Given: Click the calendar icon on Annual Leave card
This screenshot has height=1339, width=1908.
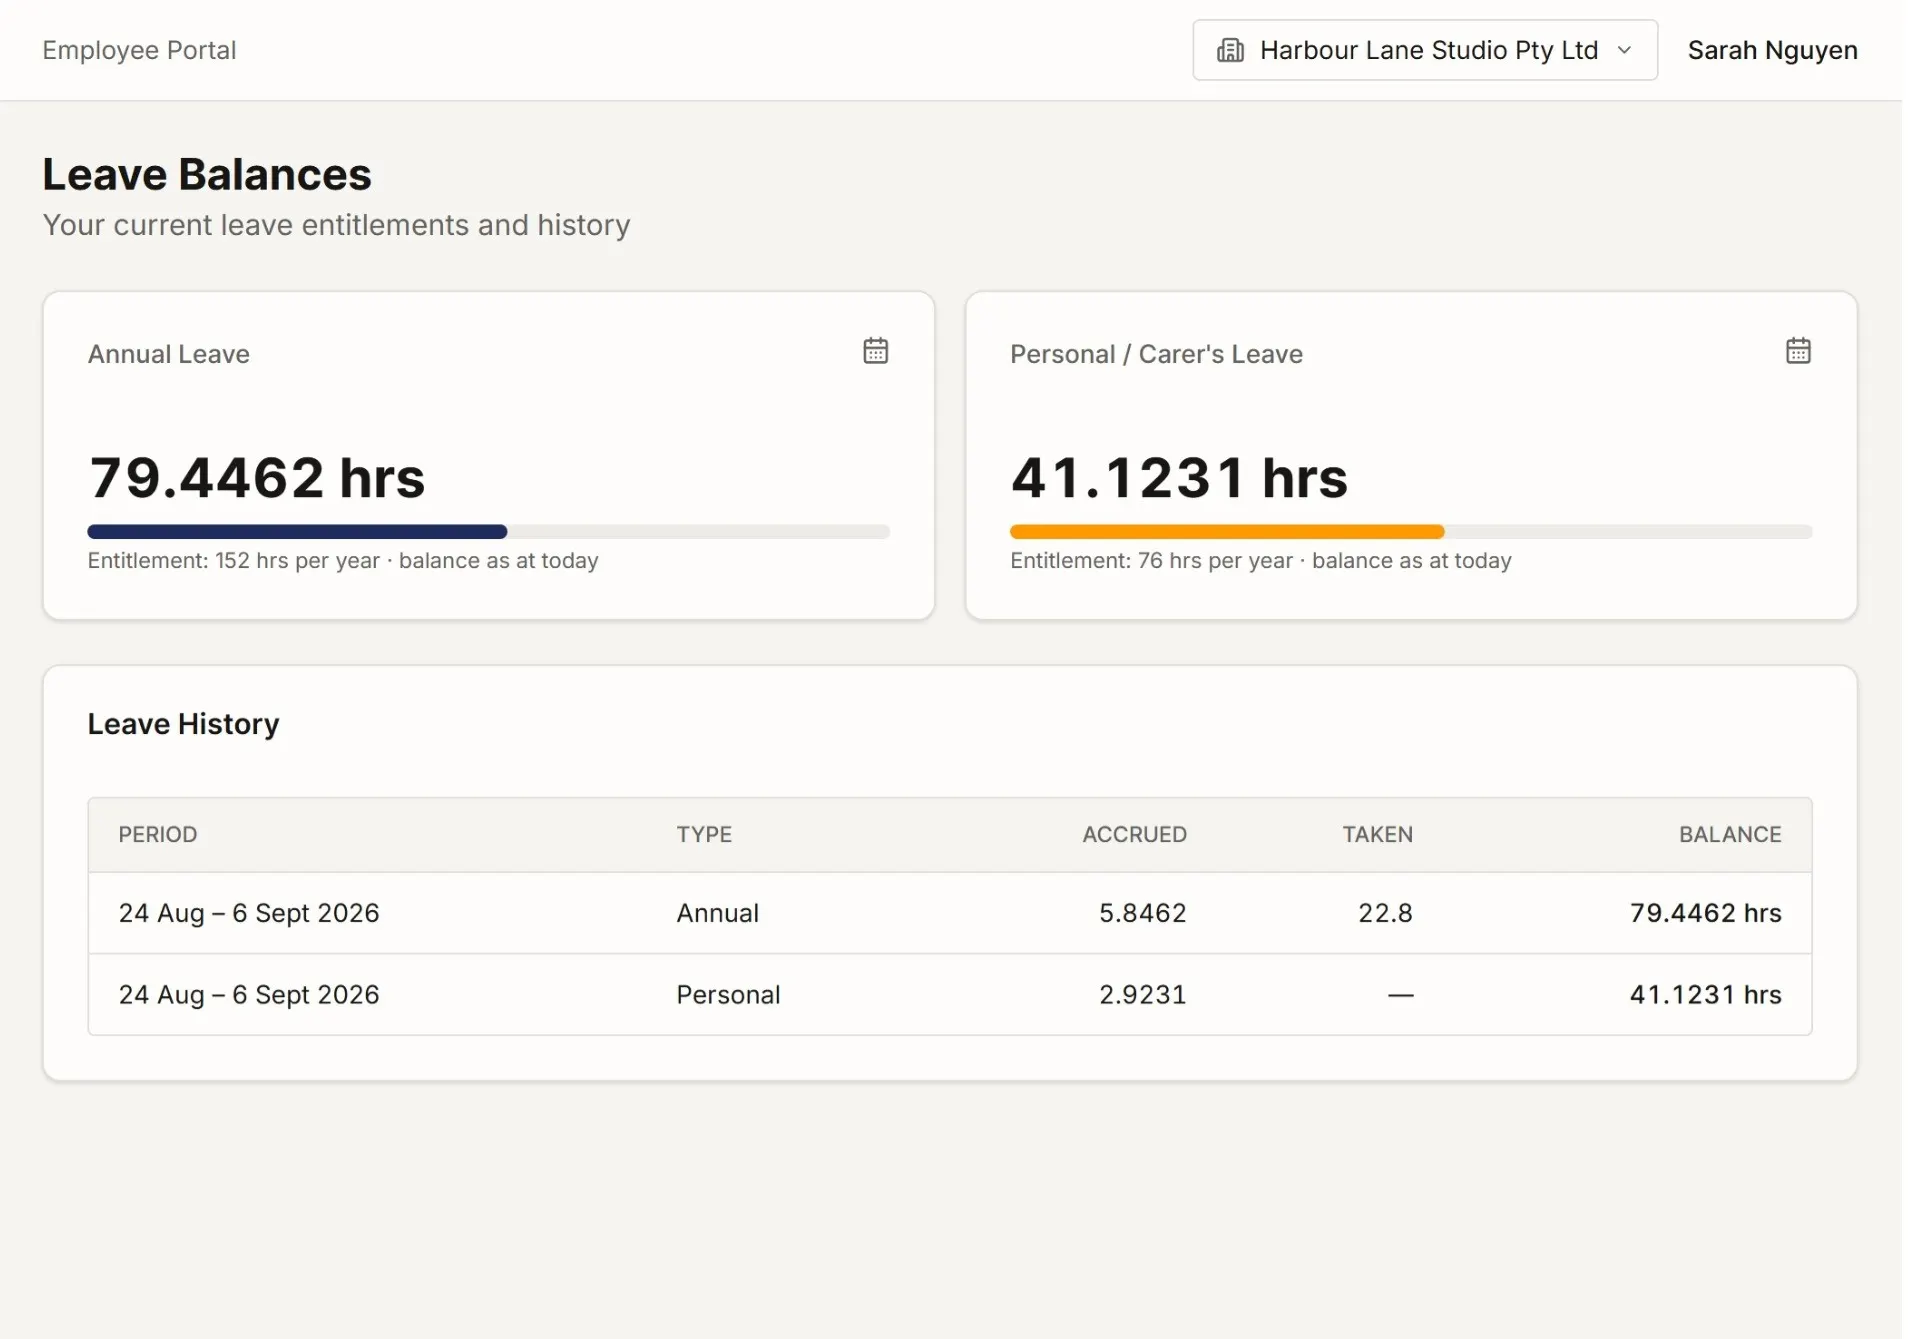Looking at the screenshot, I should pyautogui.click(x=875, y=351).
